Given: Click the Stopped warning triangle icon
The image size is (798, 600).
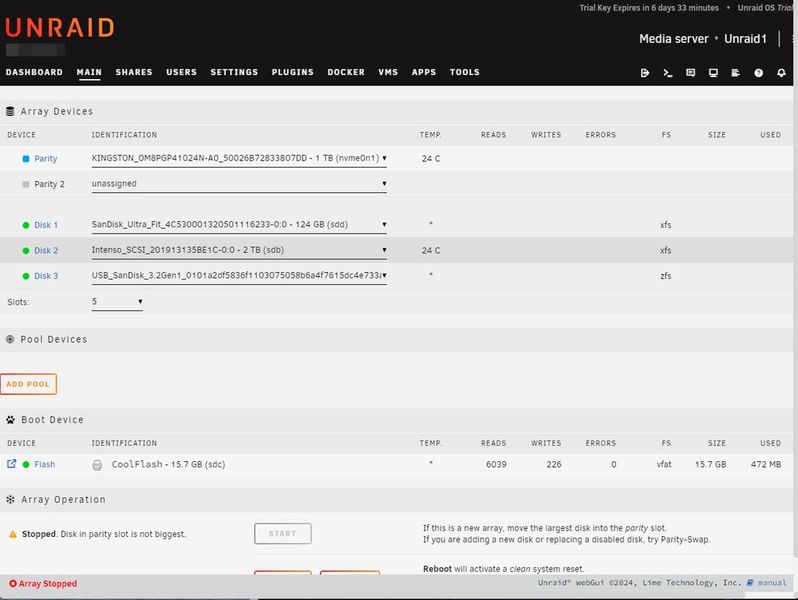Looking at the screenshot, I should click(13, 534).
